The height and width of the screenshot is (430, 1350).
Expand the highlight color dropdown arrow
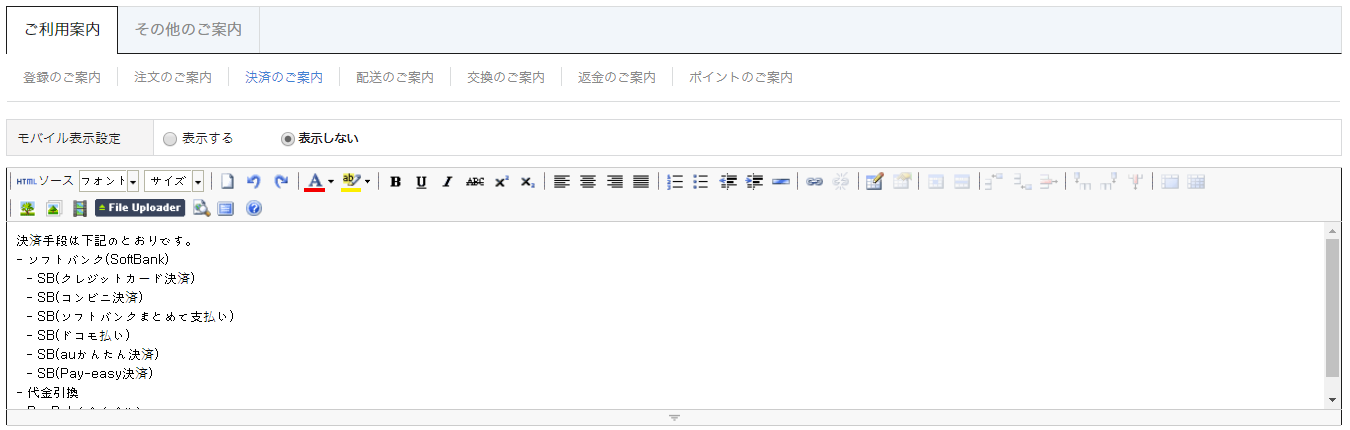tap(367, 182)
